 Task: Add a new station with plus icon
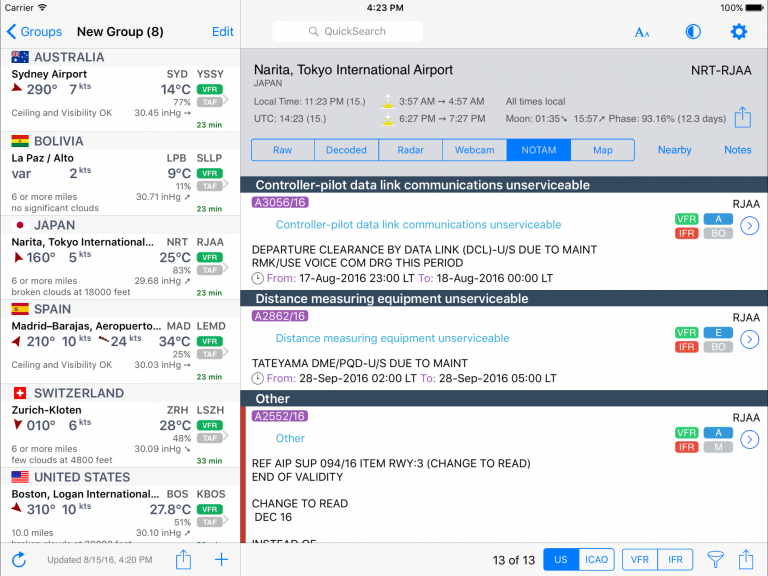tap(221, 559)
